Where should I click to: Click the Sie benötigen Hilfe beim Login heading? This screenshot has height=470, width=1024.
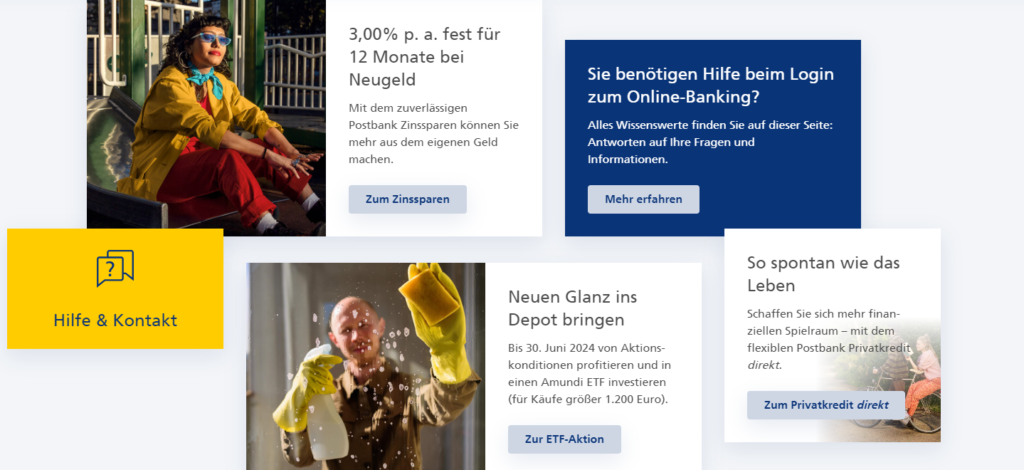(x=711, y=86)
